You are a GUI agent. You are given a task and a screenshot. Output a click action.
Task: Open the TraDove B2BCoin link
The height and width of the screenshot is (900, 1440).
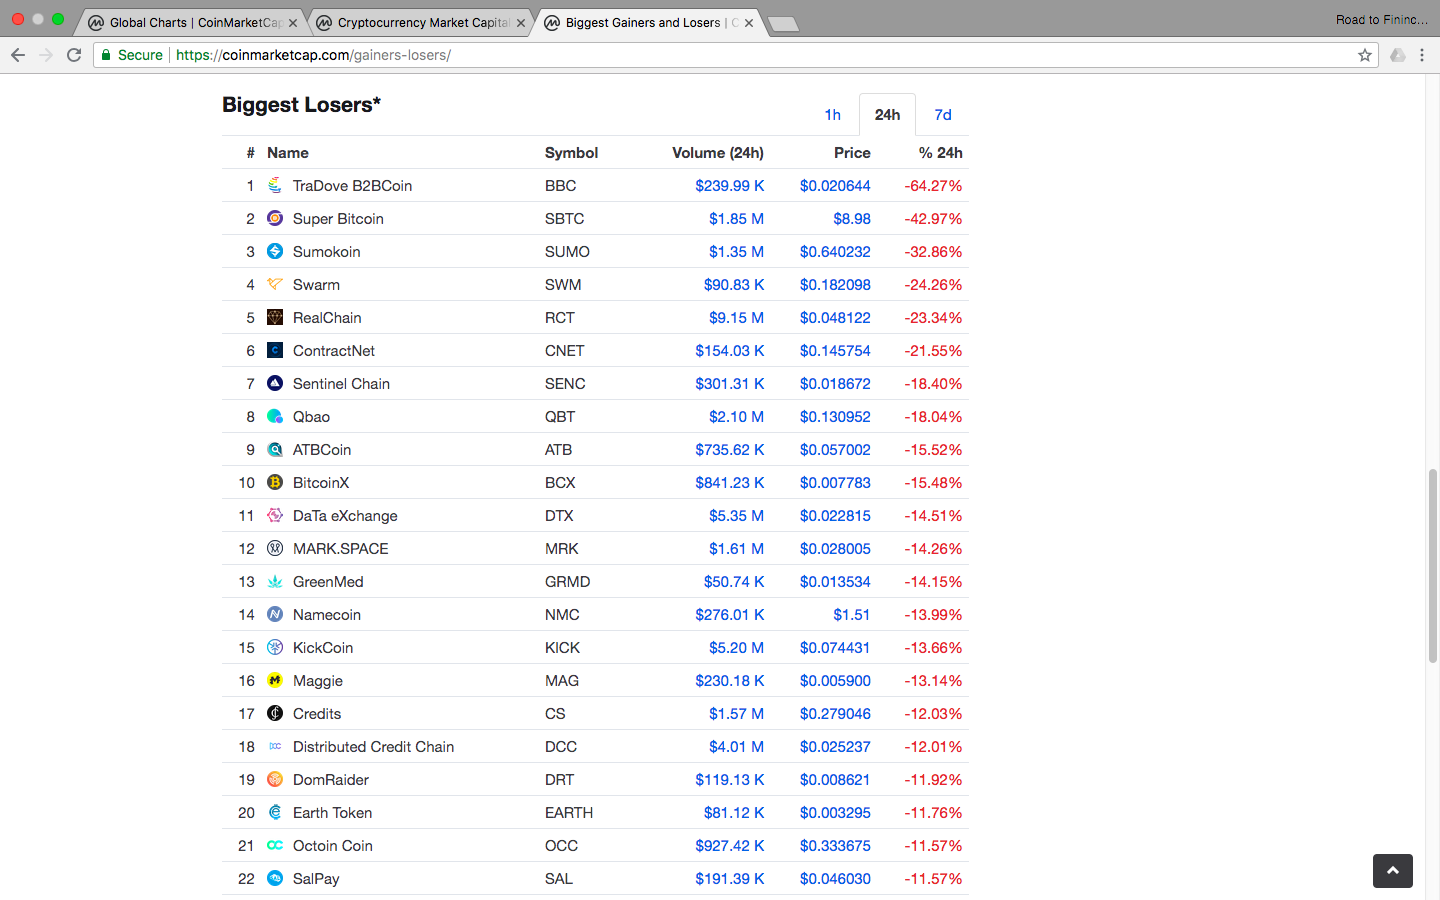click(x=352, y=185)
